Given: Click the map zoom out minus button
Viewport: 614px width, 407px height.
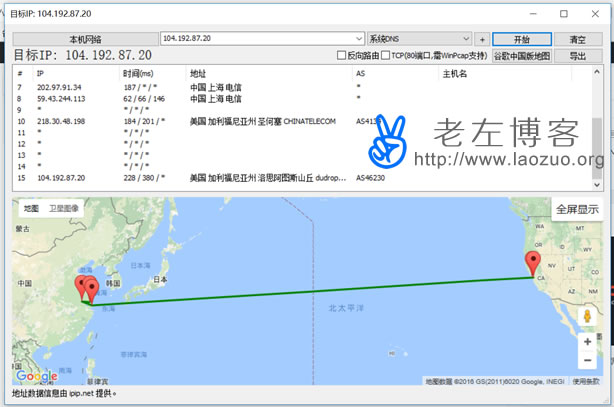Looking at the screenshot, I should coord(587,360).
